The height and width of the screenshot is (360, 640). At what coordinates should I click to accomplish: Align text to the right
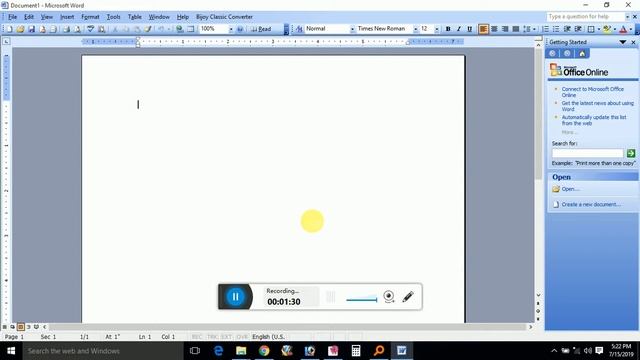[x=505, y=29]
